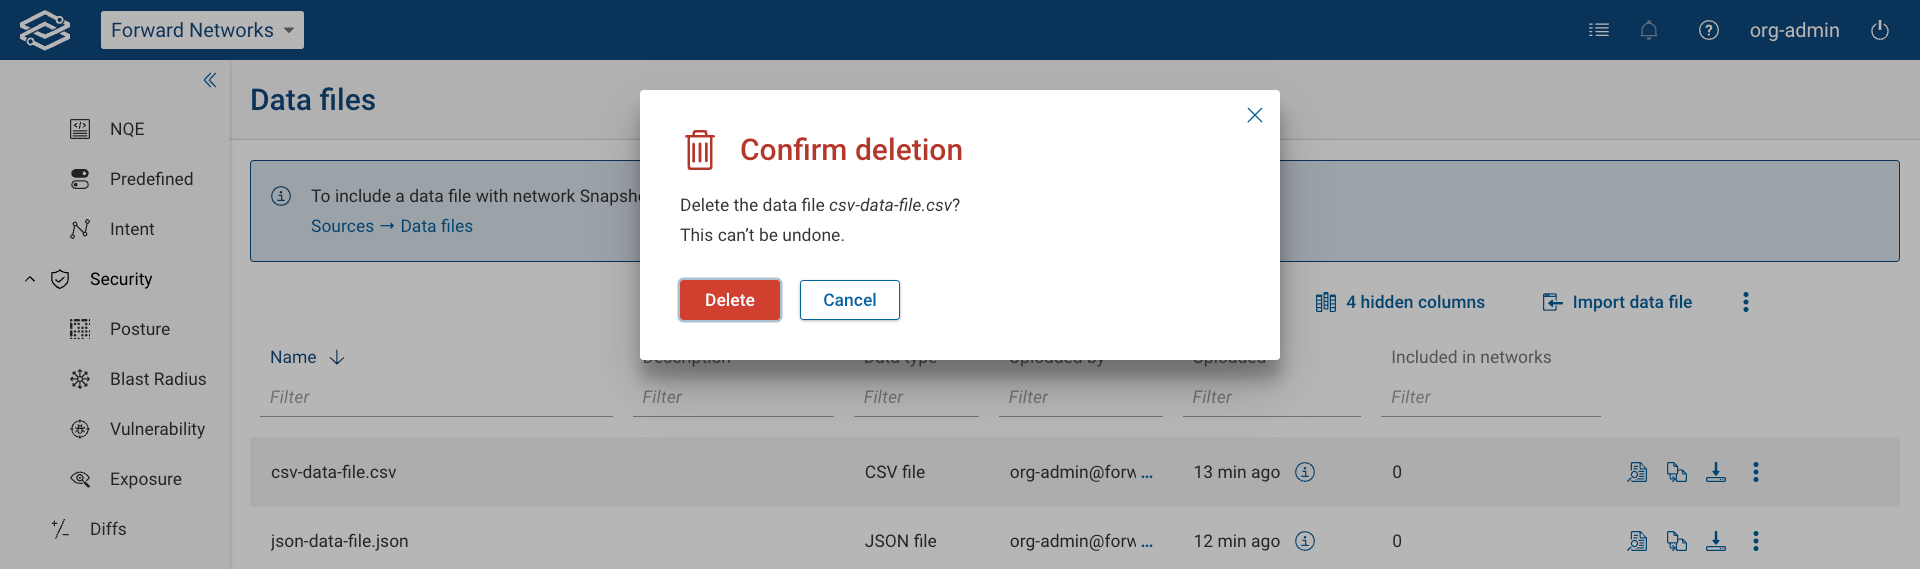Screen dimensions: 1920x569
Task: Open notifications bell icon
Action: click(x=1649, y=30)
